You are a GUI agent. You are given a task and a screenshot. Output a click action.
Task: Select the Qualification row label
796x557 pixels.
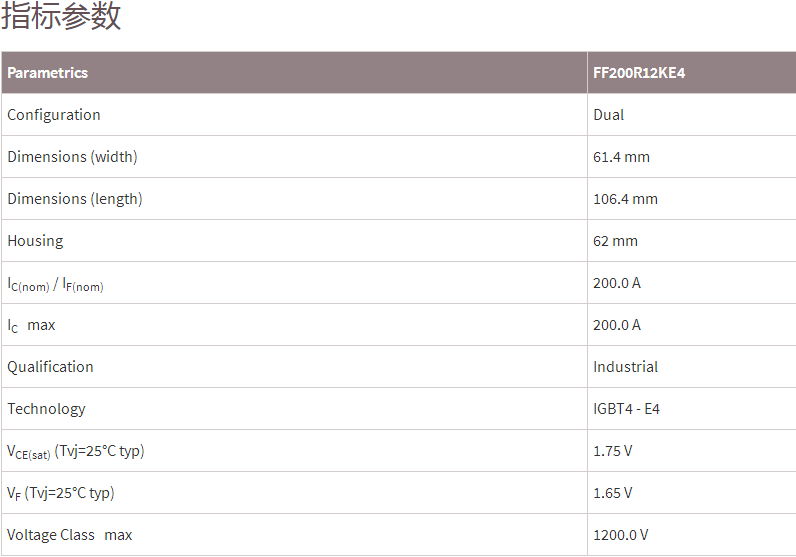pyautogui.click(x=50, y=367)
